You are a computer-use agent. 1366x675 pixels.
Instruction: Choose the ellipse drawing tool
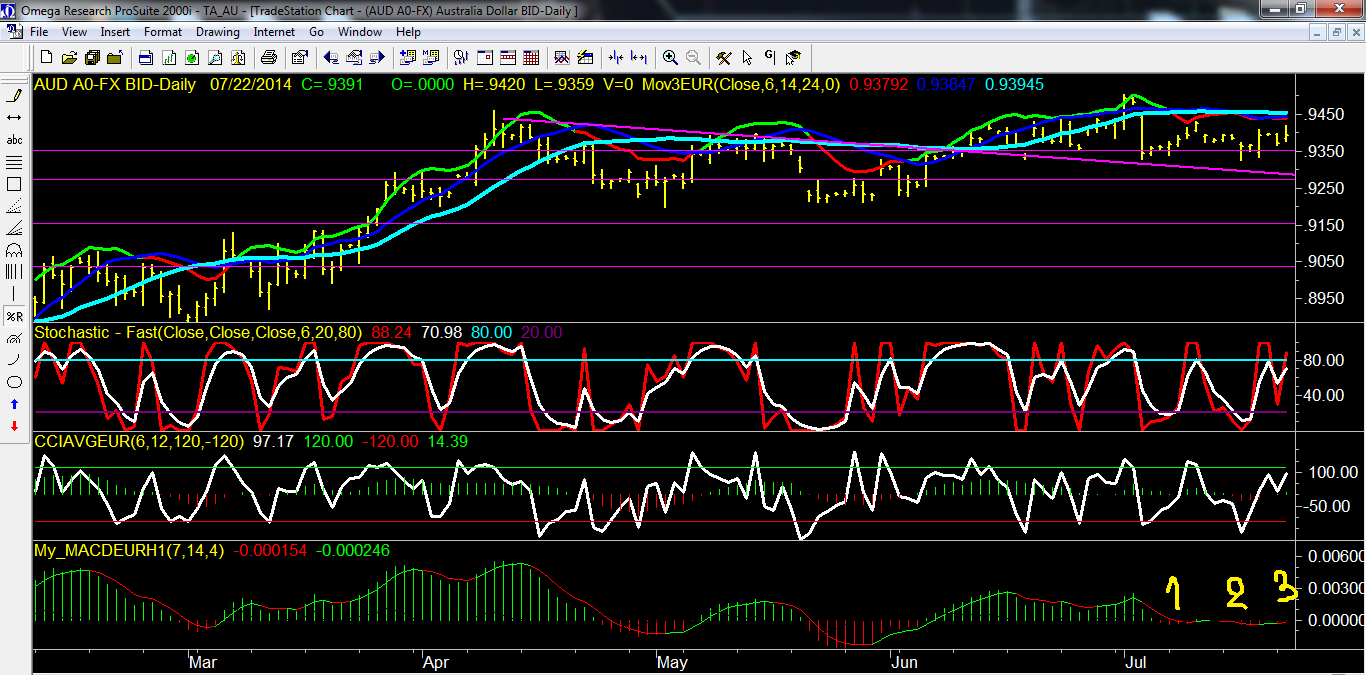pos(14,382)
